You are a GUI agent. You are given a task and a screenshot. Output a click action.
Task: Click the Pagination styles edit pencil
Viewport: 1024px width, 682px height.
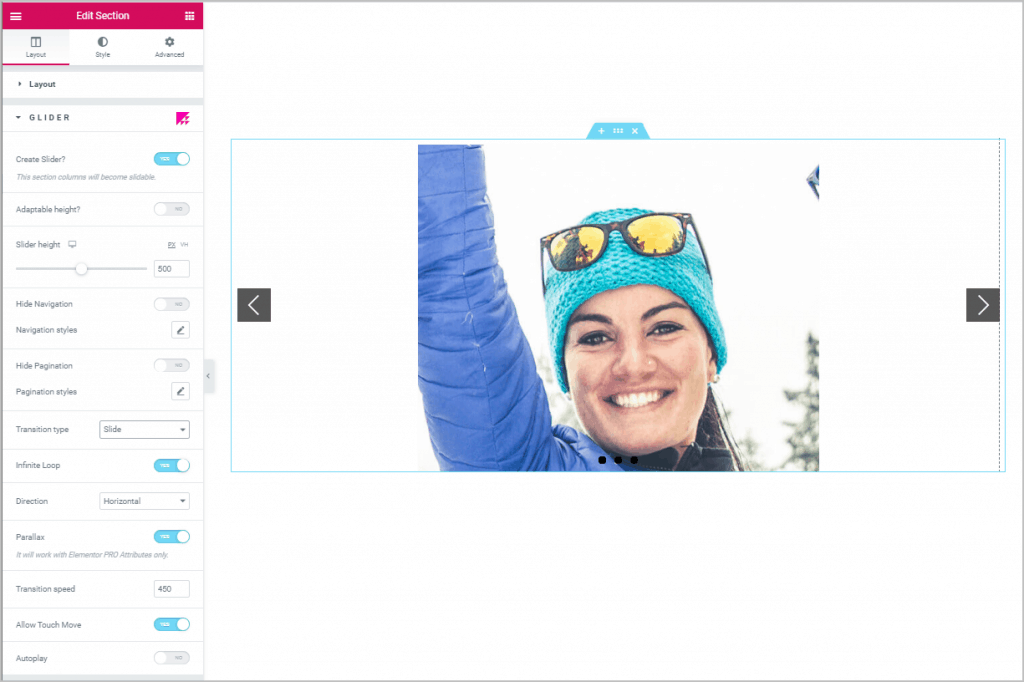180,392
